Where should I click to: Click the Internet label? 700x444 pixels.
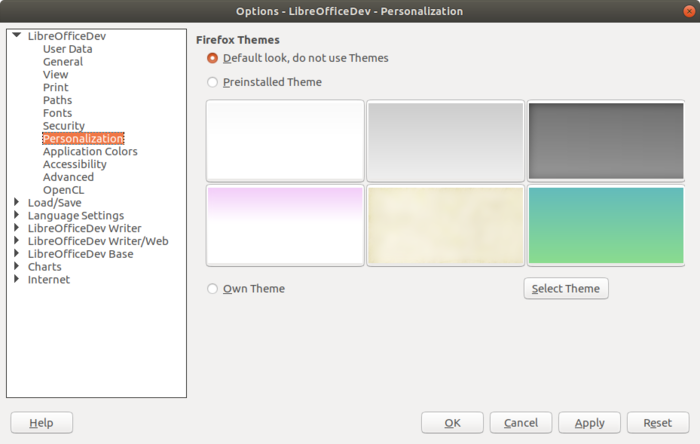pyautogui.click(x=49, y=280)
